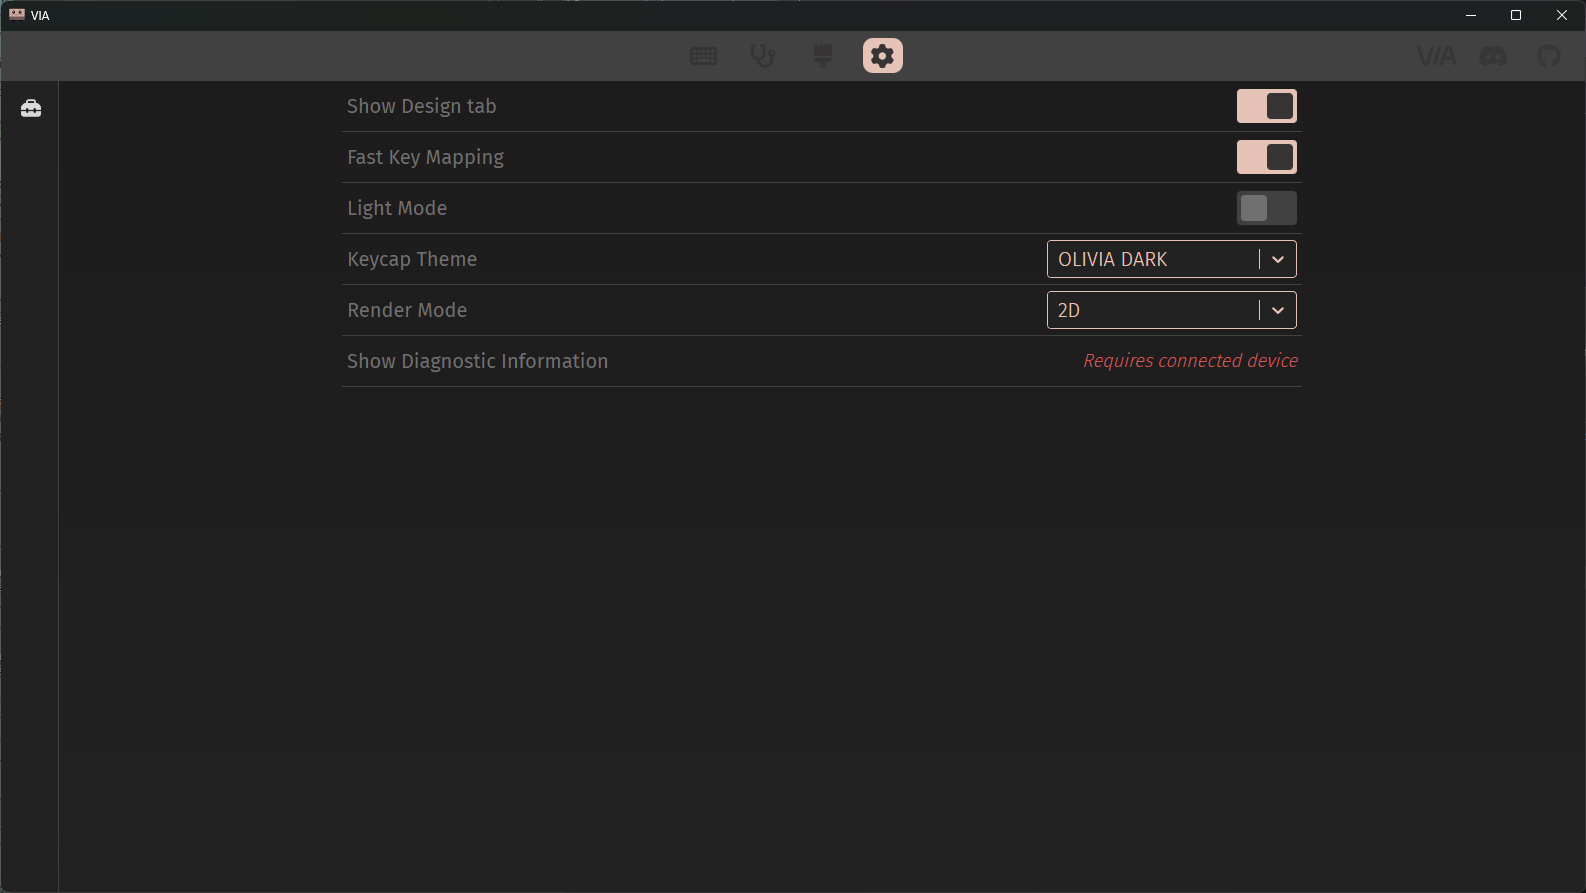Minimize the VIA window
The height and width of the screenshot is (893, 1586).
[1471, 15]
